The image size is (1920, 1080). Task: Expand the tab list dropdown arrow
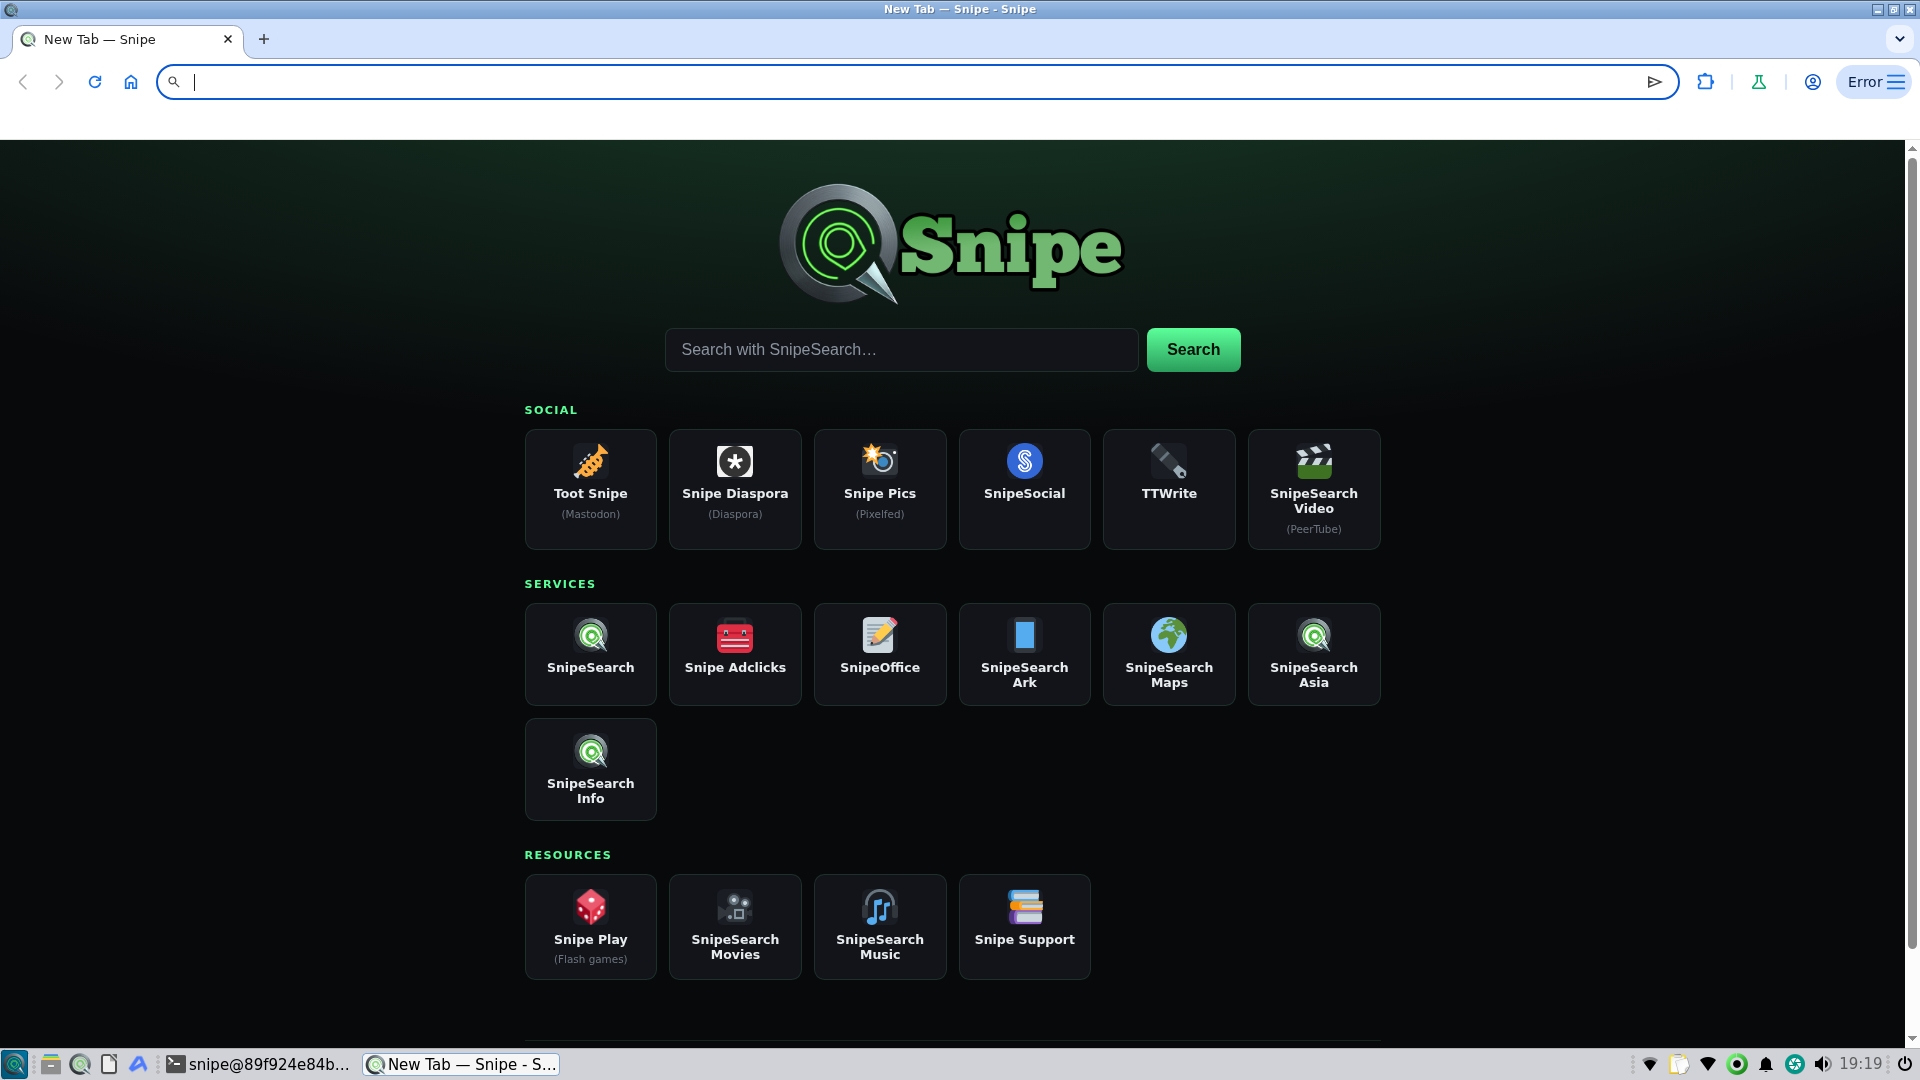point(1899,39)
